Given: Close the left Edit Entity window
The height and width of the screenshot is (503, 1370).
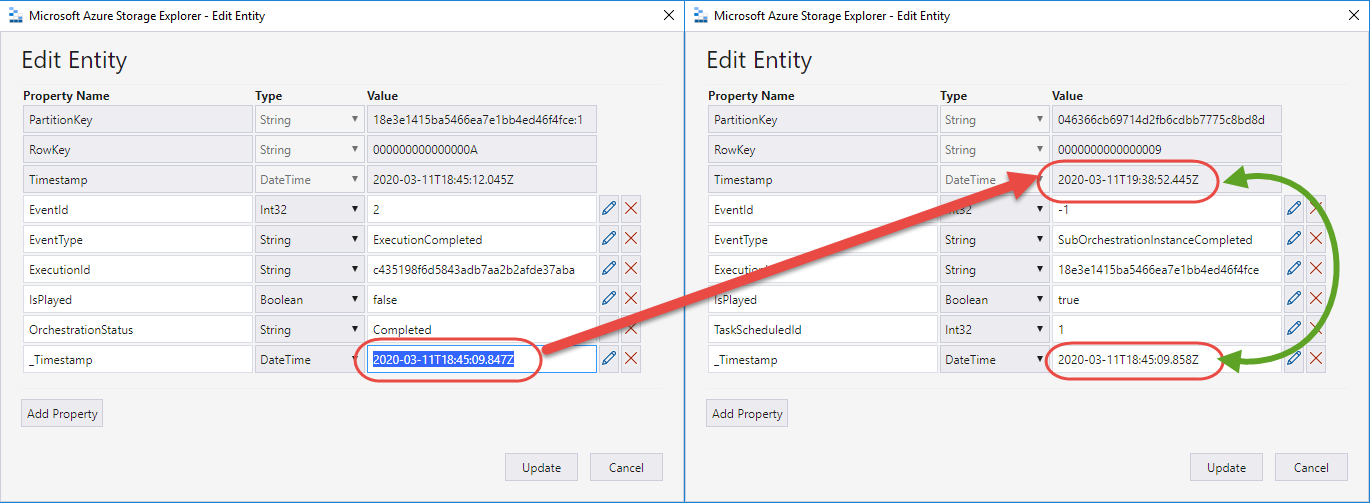Looking at the screenshot, I should tap(668, 15).
